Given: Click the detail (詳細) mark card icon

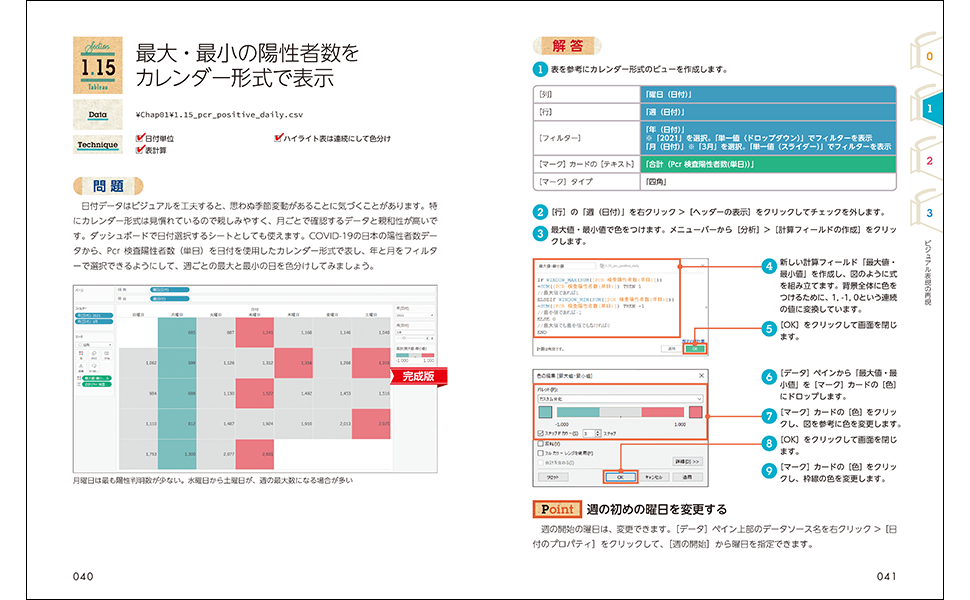Looking at the screenshot, I should (81, 366).
